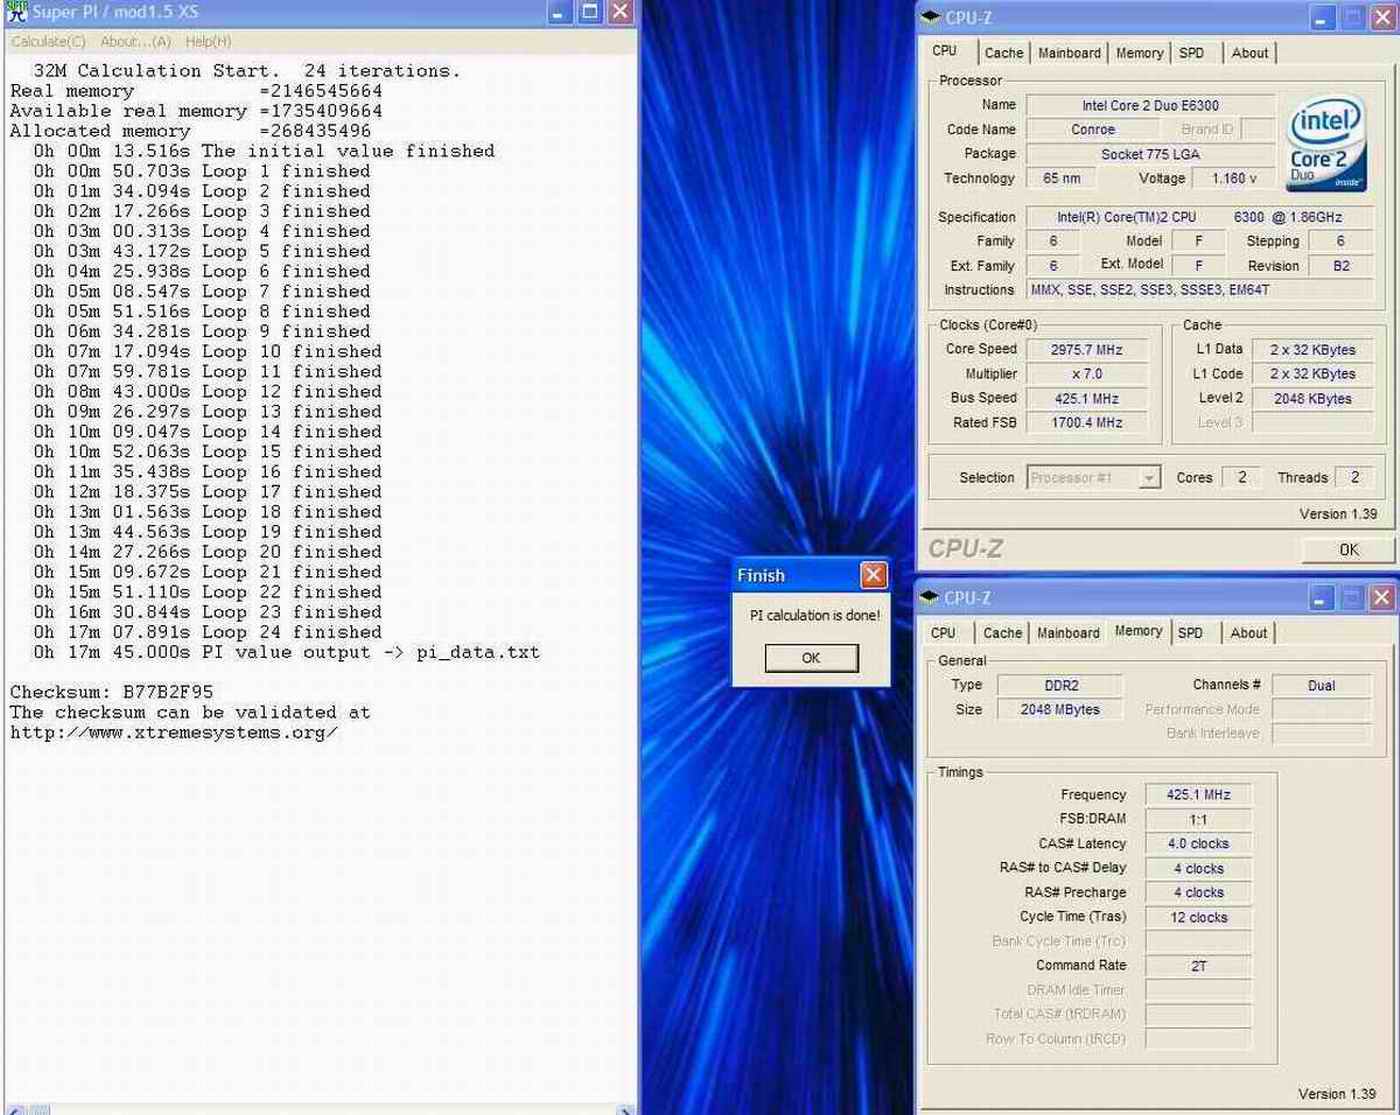The image size is (1400, 1115).
Task: Click the FSB:DRAM value 1:1
Action: click(1198, 819)
